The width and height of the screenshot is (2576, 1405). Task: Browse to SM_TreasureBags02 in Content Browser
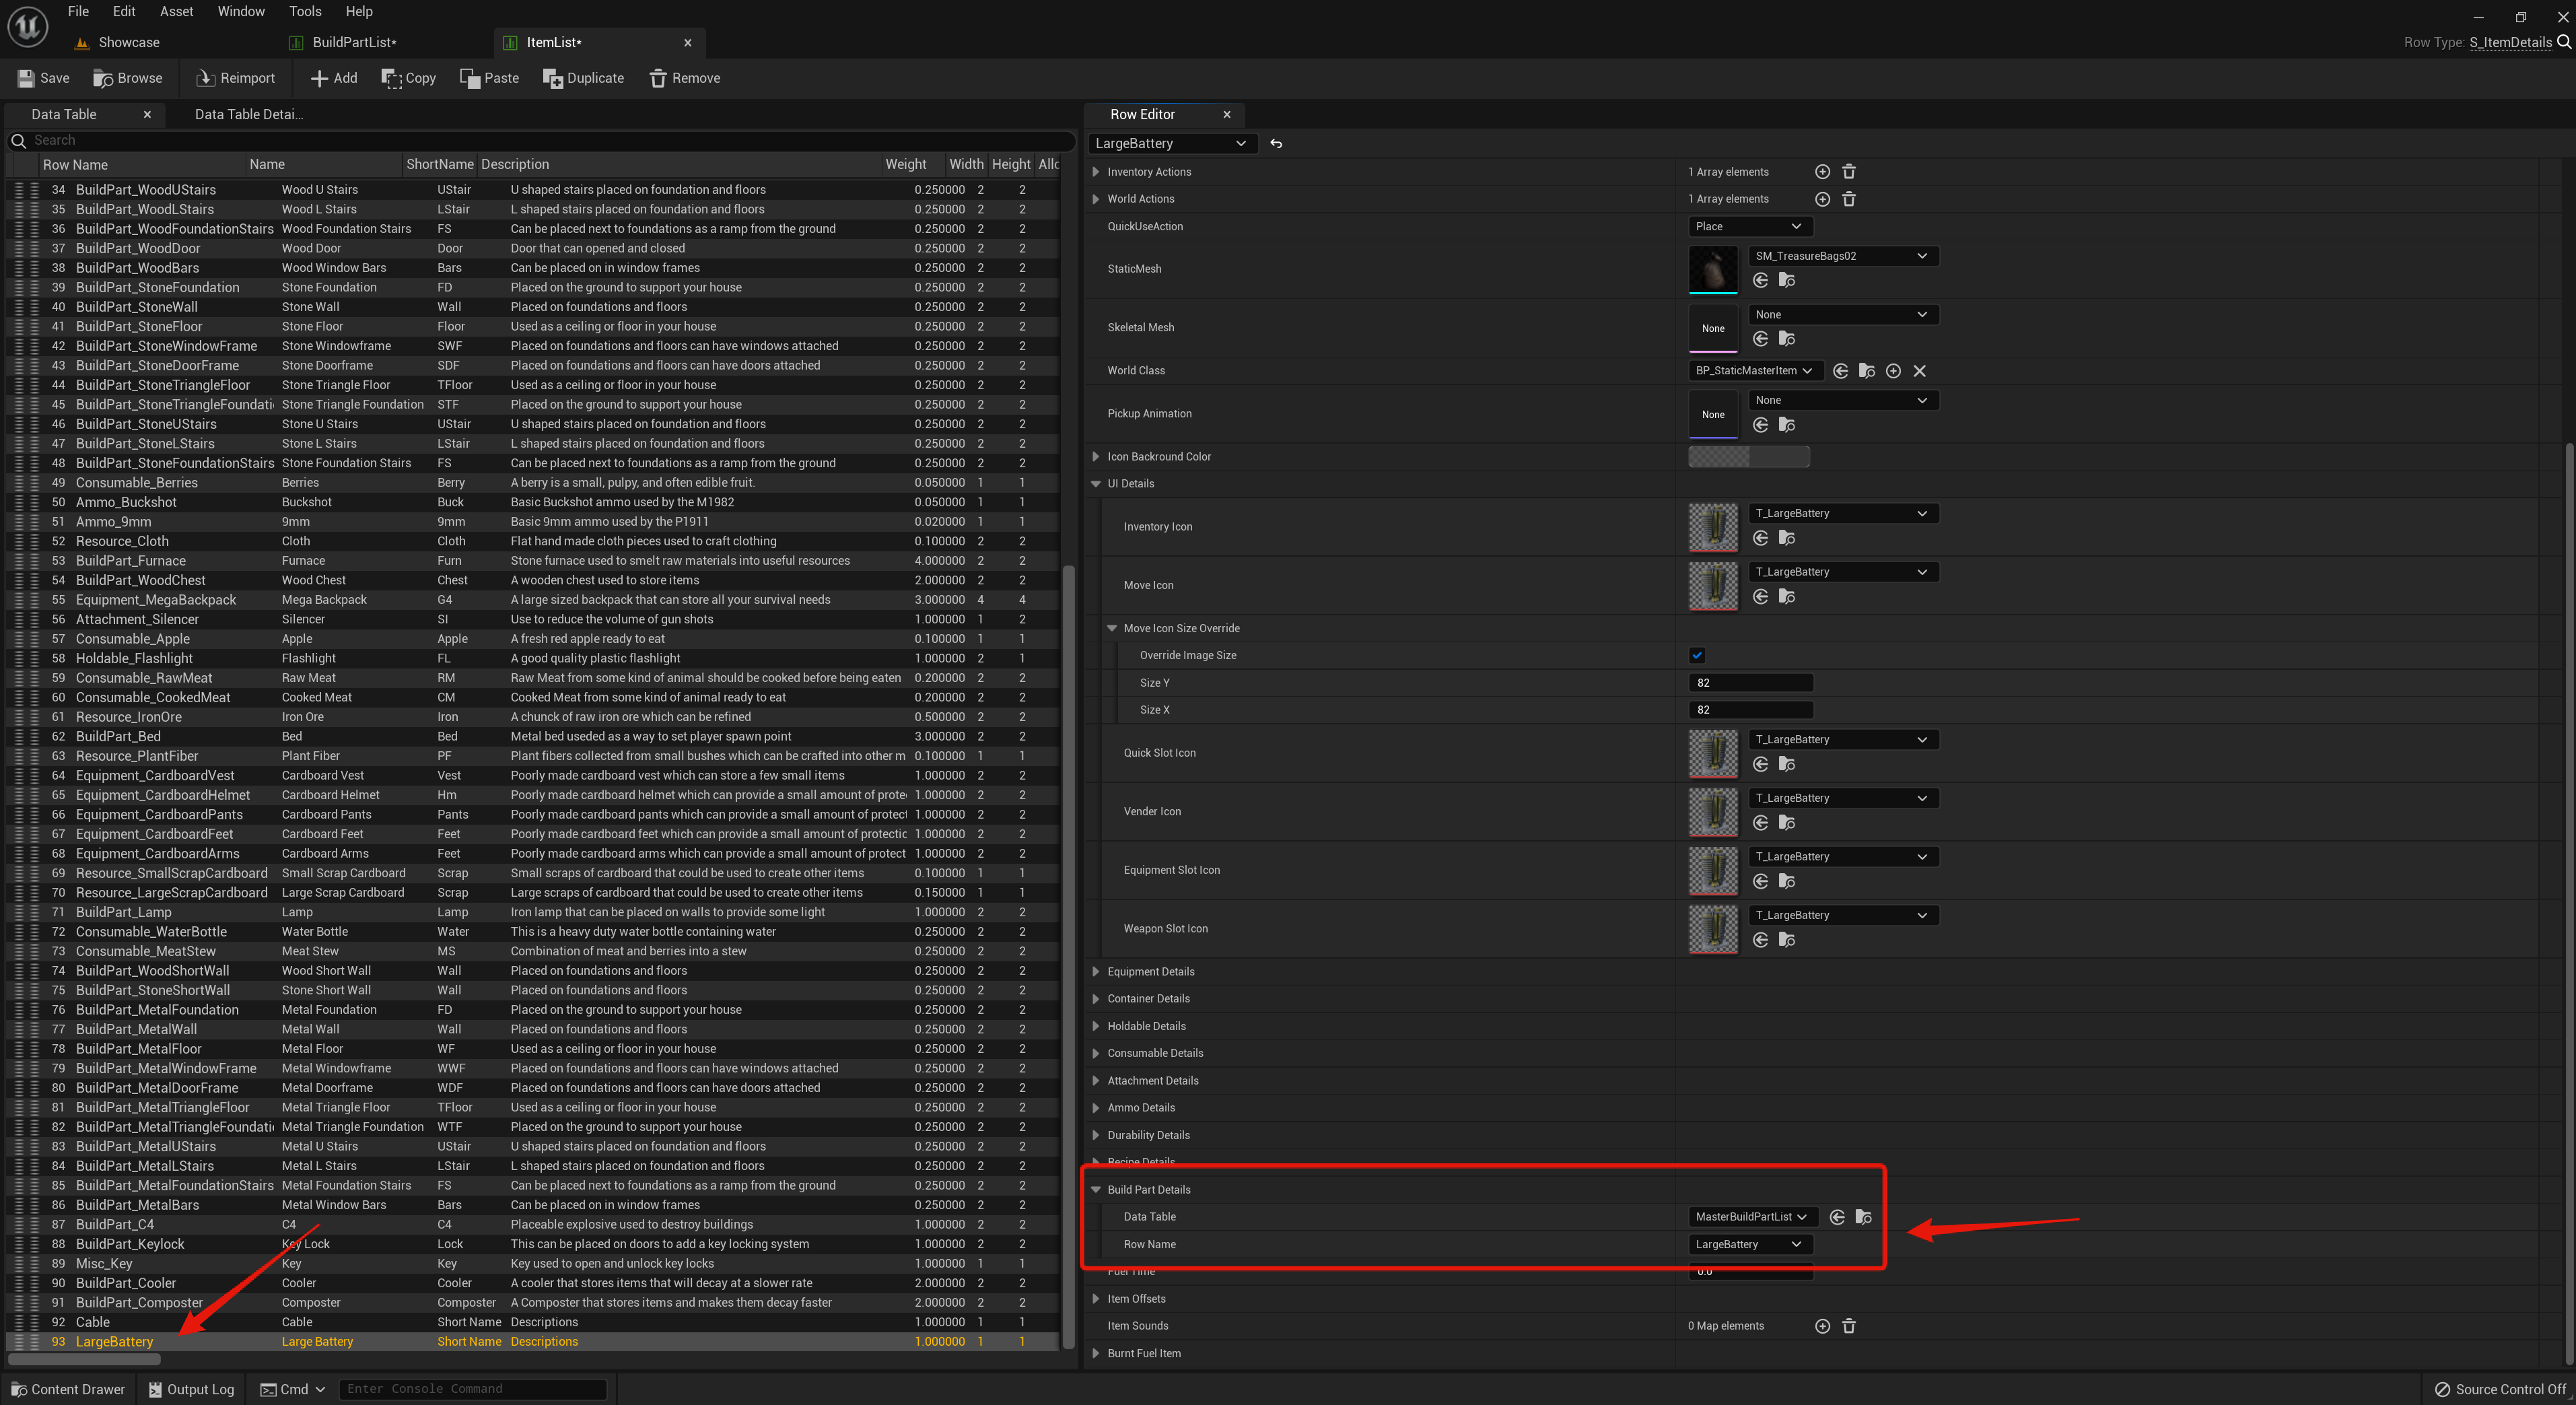pos(1788,280)
